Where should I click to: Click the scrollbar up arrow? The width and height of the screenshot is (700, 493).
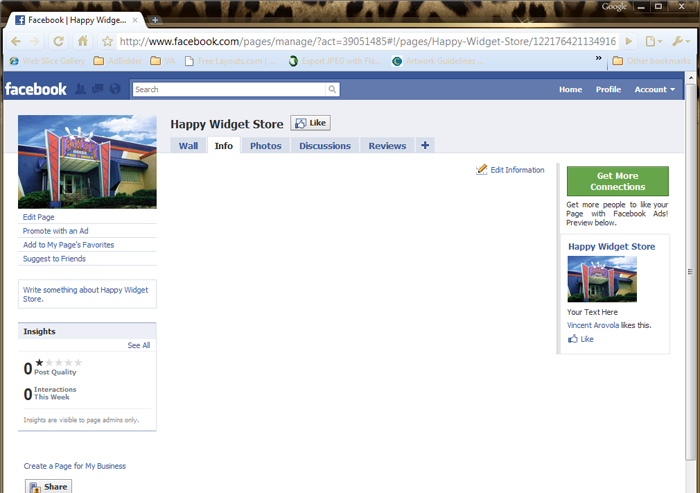[x=691, y=78]
